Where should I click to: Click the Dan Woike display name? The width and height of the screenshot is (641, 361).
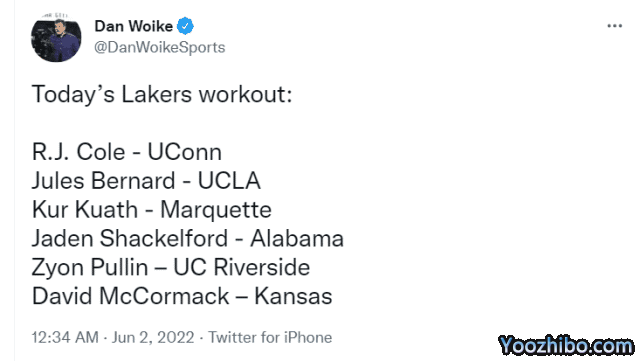(x=134, y=26)
